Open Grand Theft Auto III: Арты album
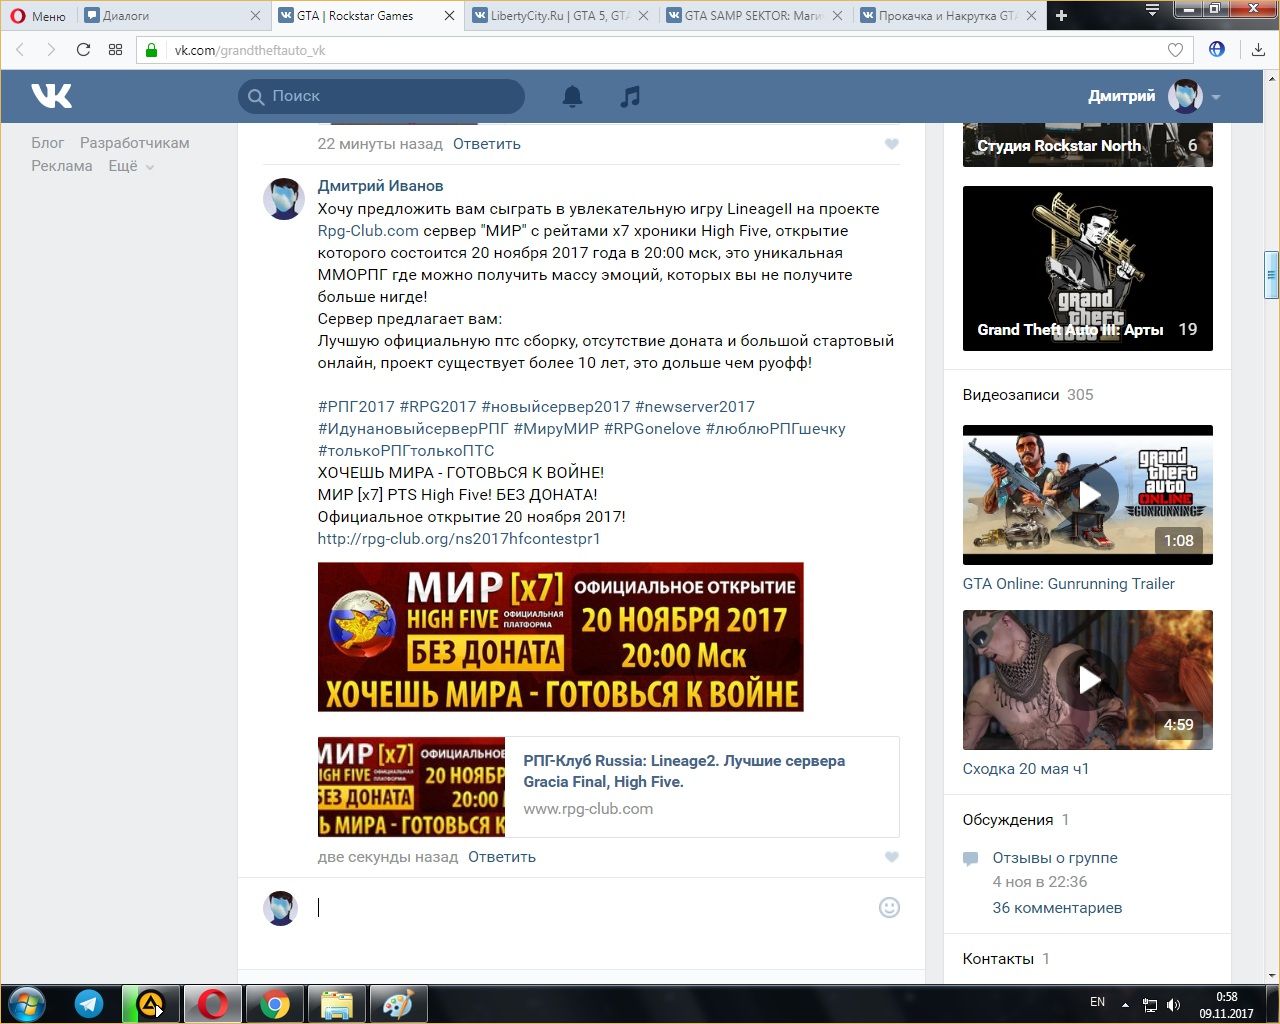This screenshot has width=1280, height=1024. pyautogui.click(x=1088, y=268)
